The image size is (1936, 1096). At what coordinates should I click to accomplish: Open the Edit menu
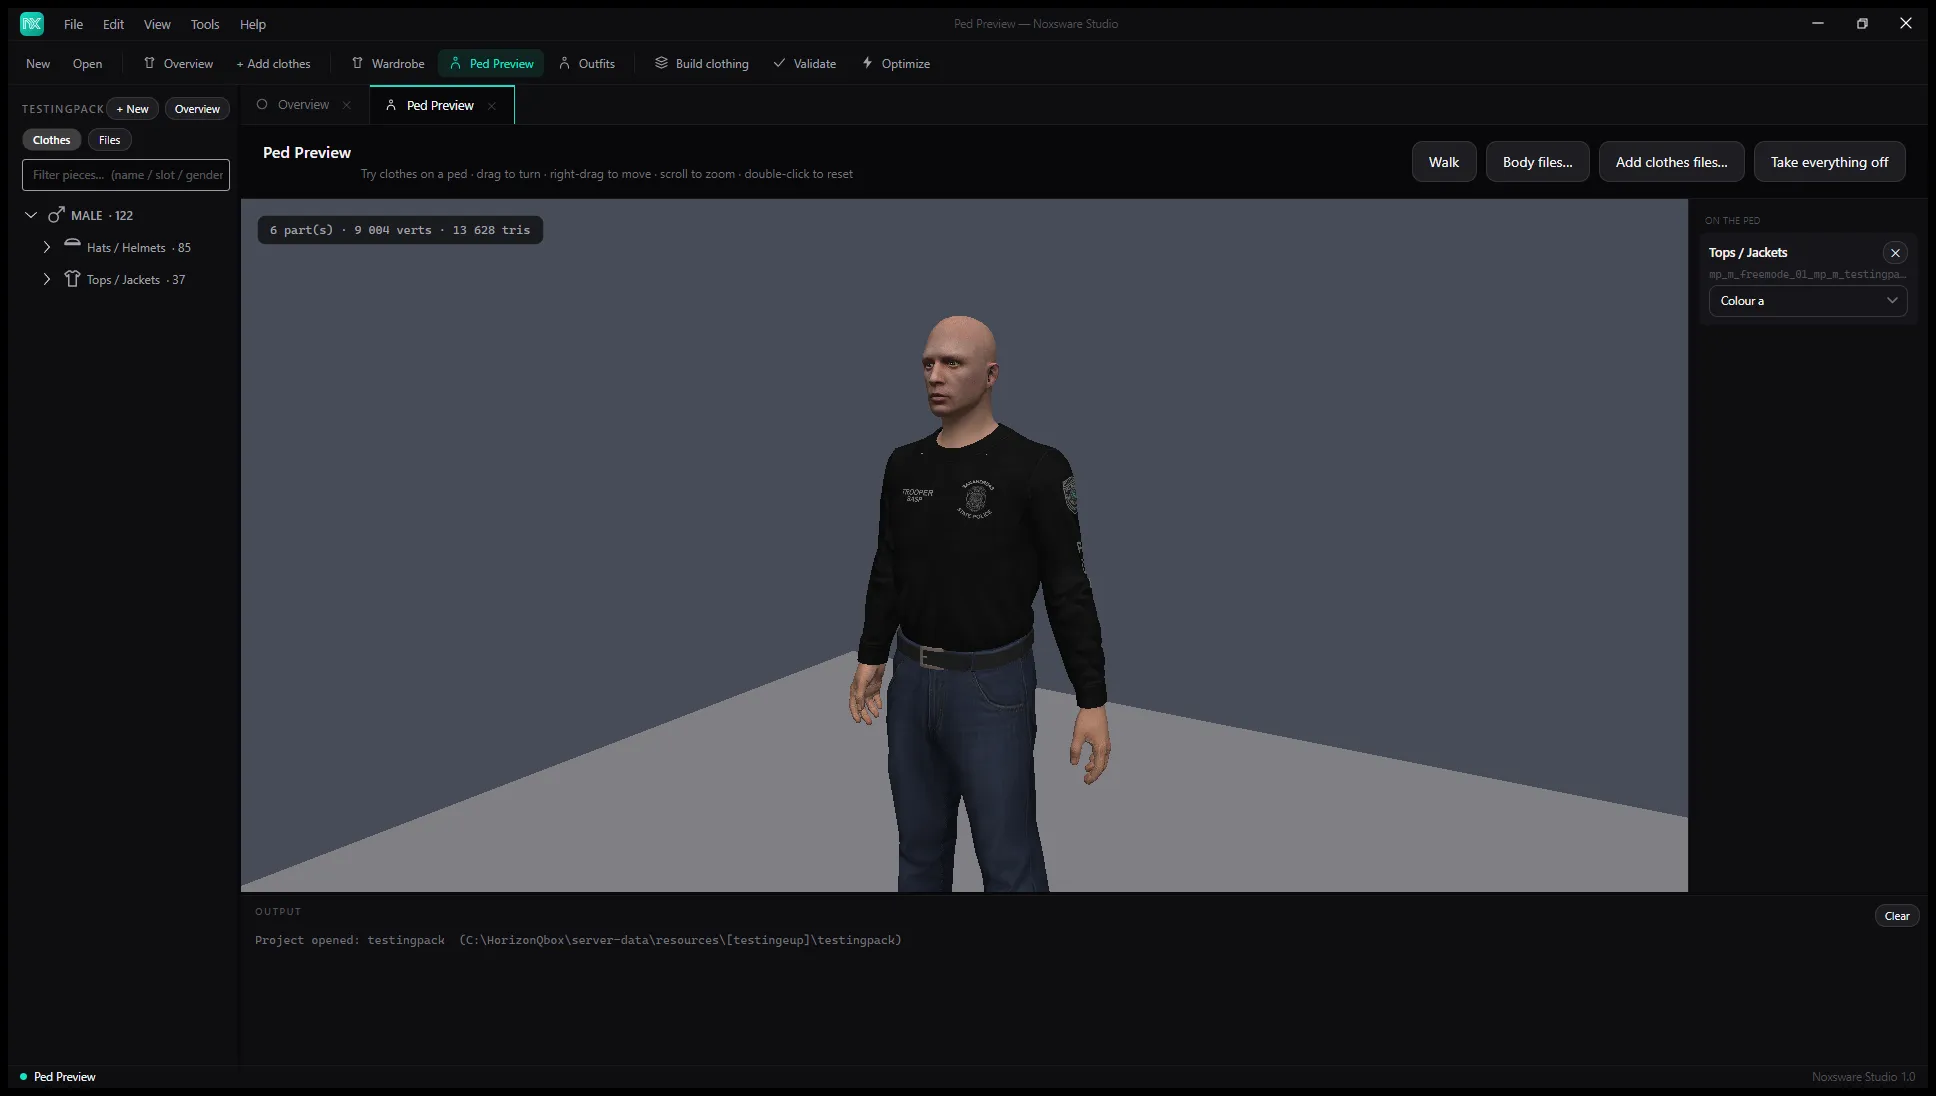click(x=113, y=24)
